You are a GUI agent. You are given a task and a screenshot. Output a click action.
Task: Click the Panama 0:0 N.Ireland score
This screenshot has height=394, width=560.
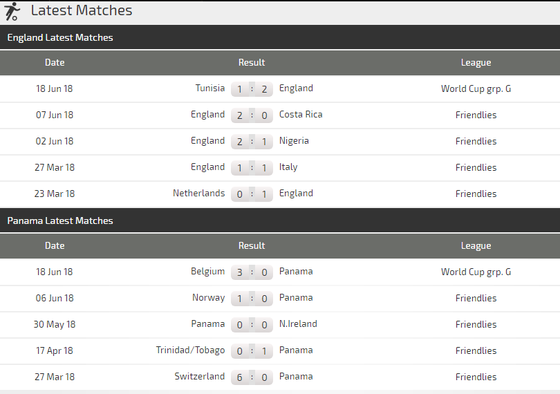click(252, 324)
